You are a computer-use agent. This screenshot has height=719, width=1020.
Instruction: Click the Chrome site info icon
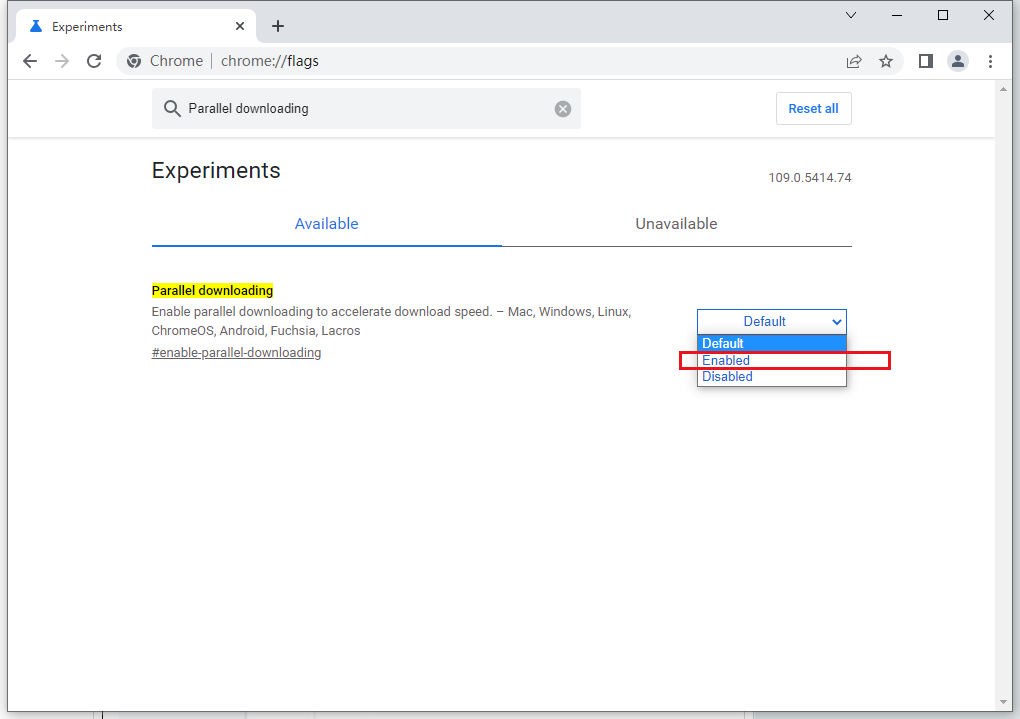[134, 61]
